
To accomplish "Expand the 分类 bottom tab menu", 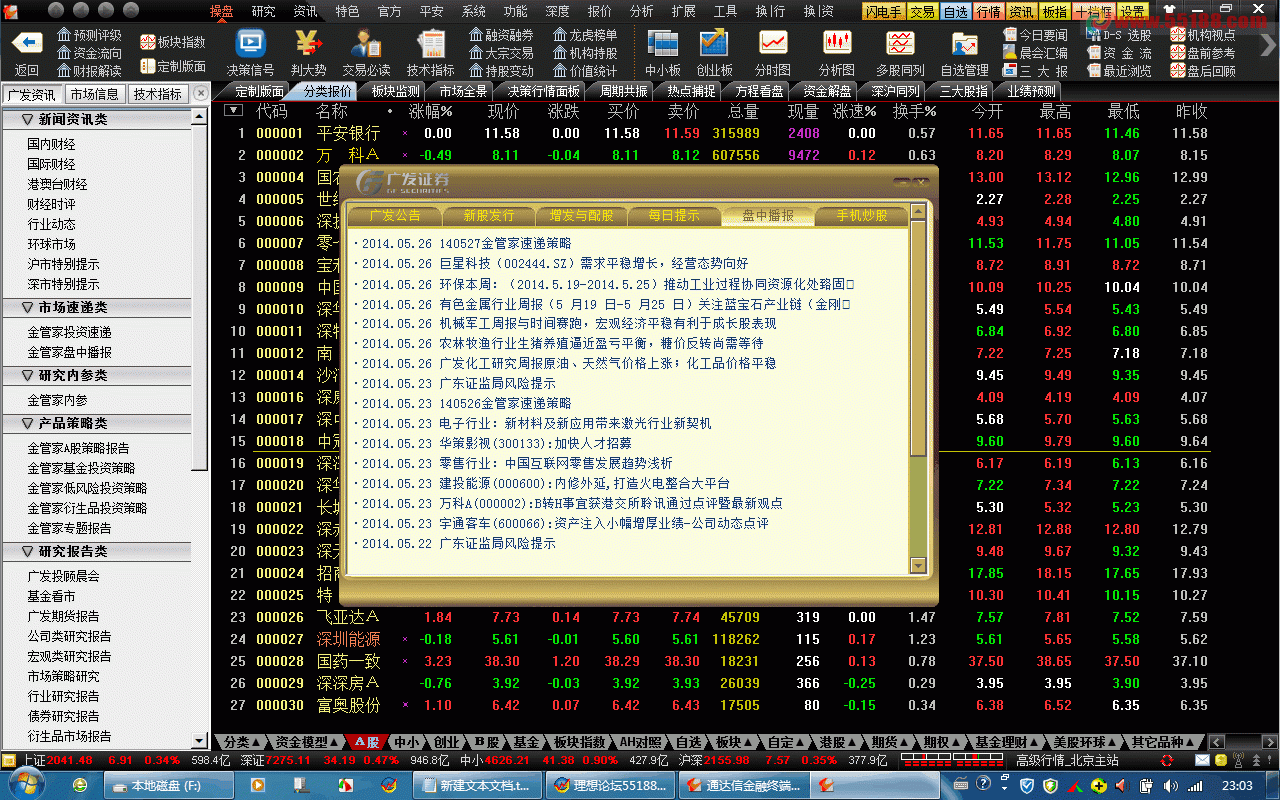I will click(242, 742).
